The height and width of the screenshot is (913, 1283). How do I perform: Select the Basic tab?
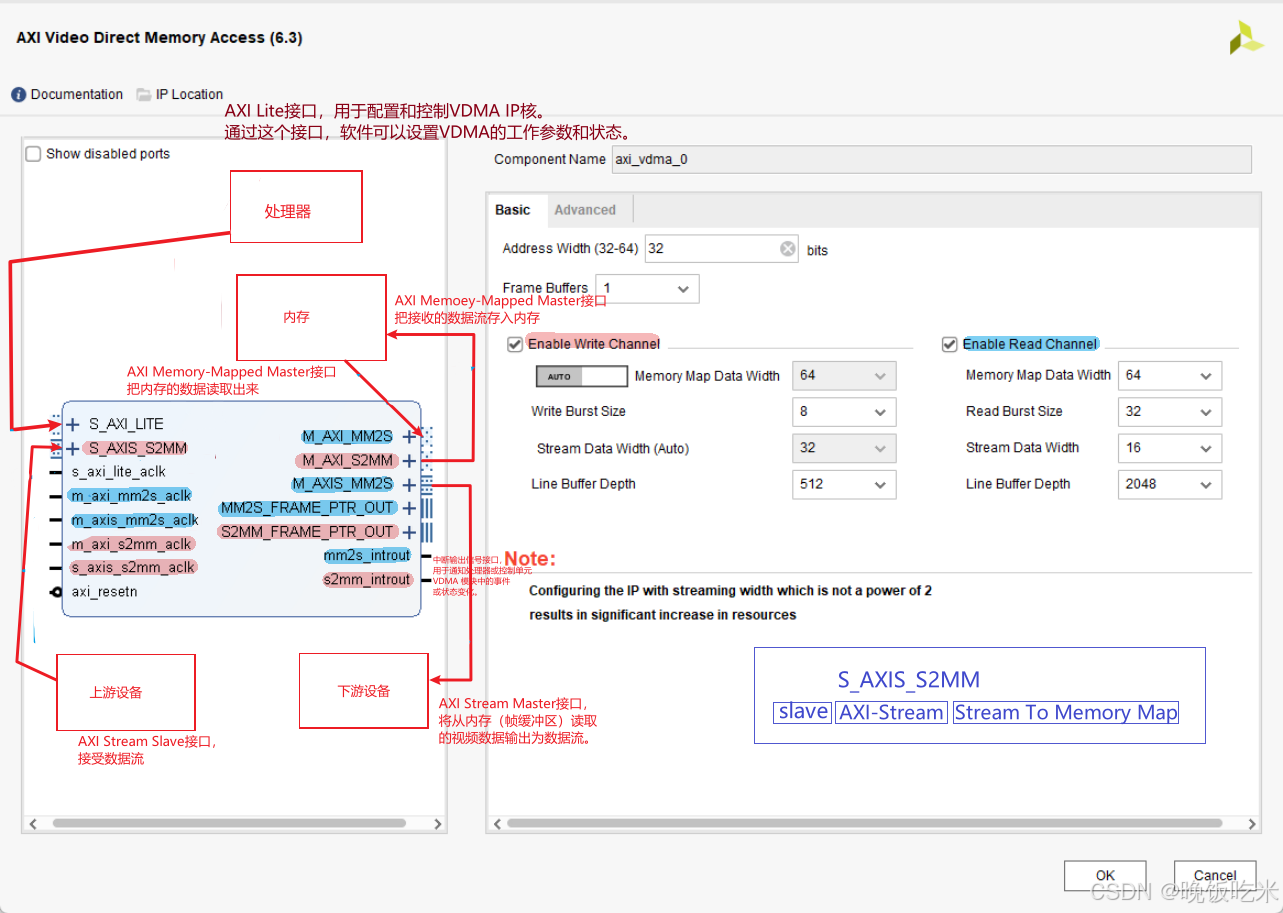513,209
